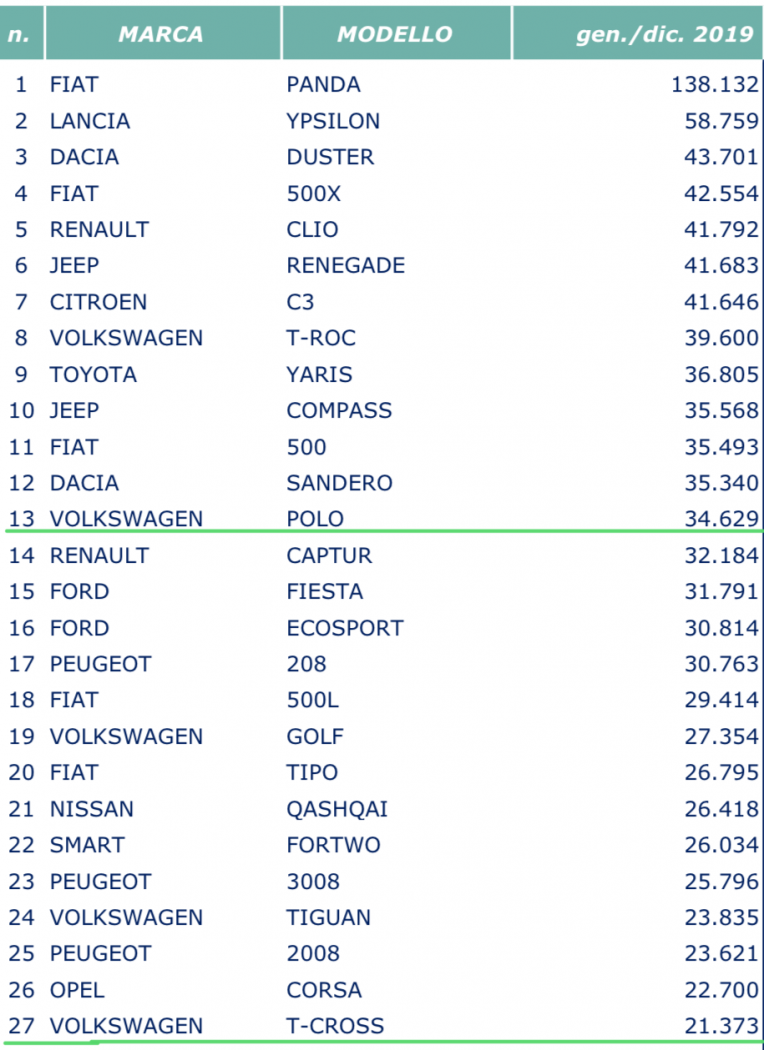Click the 138.132 sales value
This screenshot has width=764, height=1050.
click(715, 84)
